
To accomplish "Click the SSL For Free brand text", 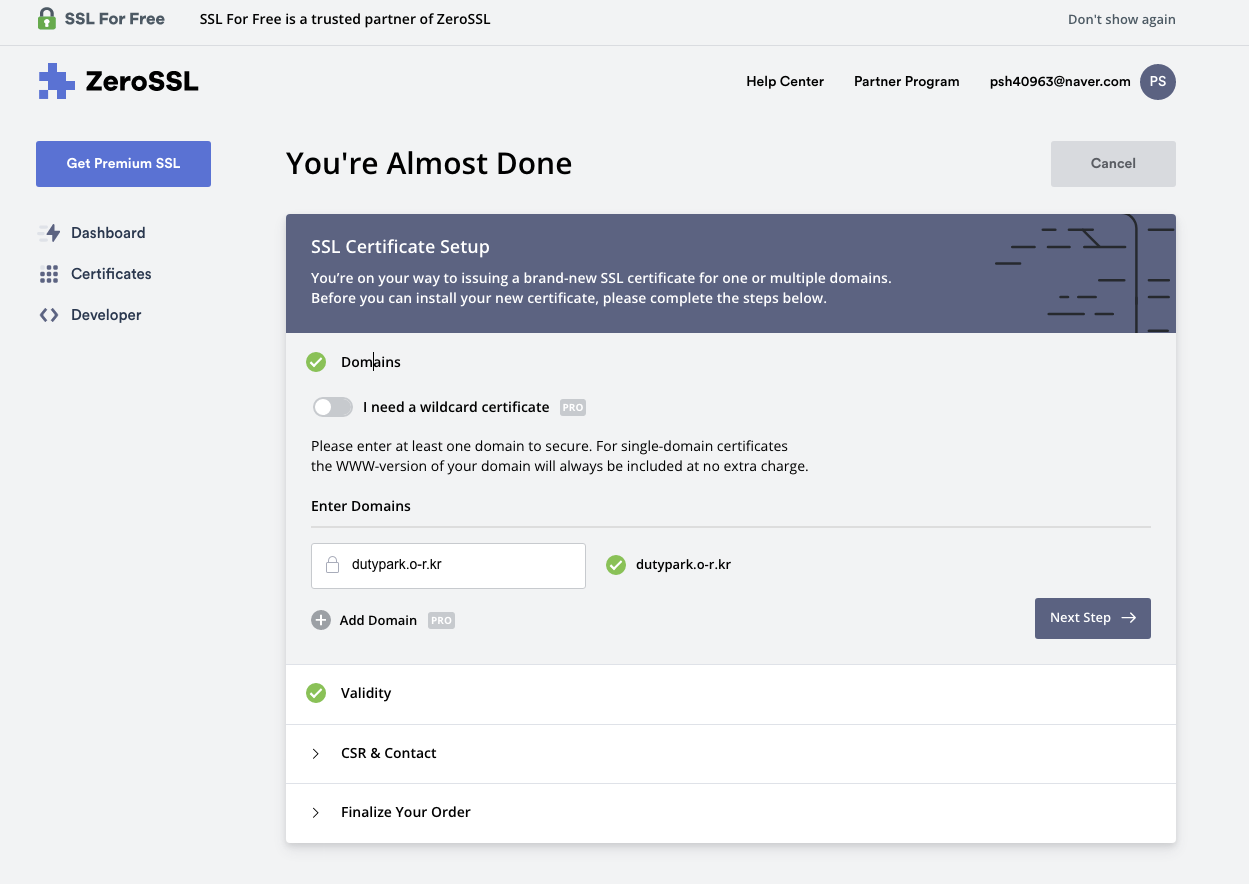I will click(x=115, y=19).
